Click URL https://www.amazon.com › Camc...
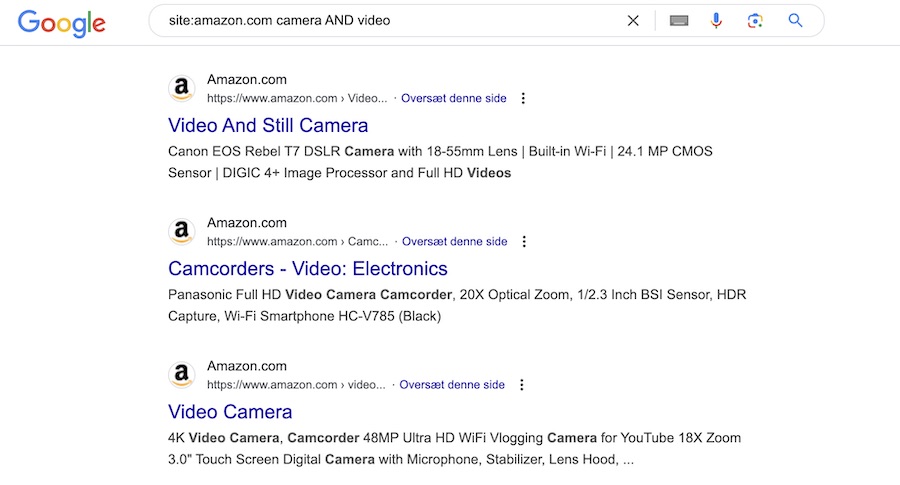900x485 pixels. (297, 242)
